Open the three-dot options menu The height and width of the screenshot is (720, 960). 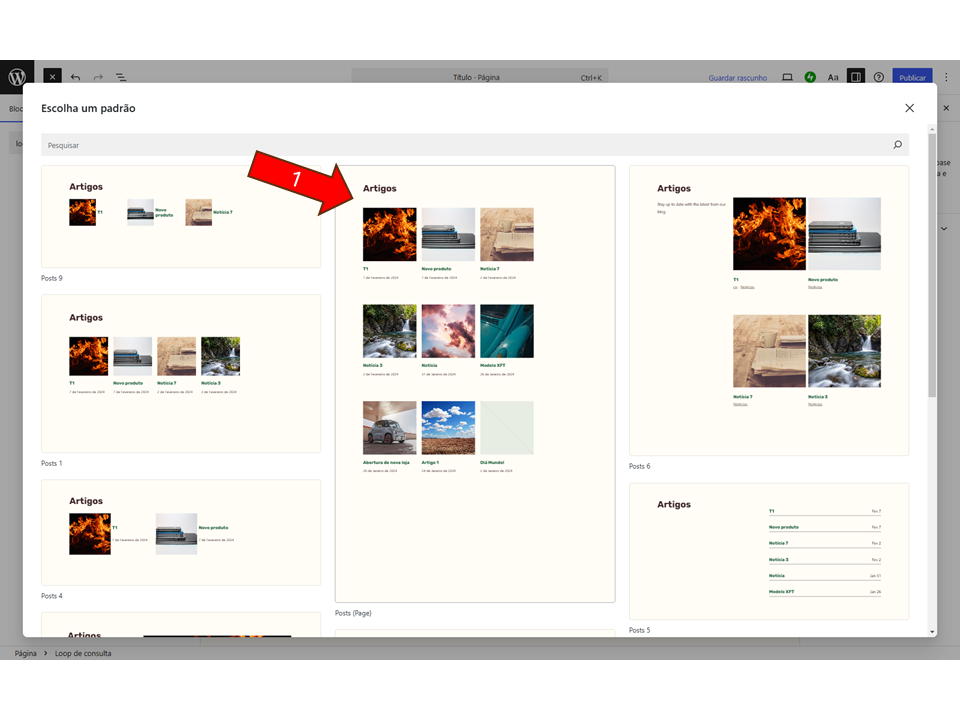(946, 77)
